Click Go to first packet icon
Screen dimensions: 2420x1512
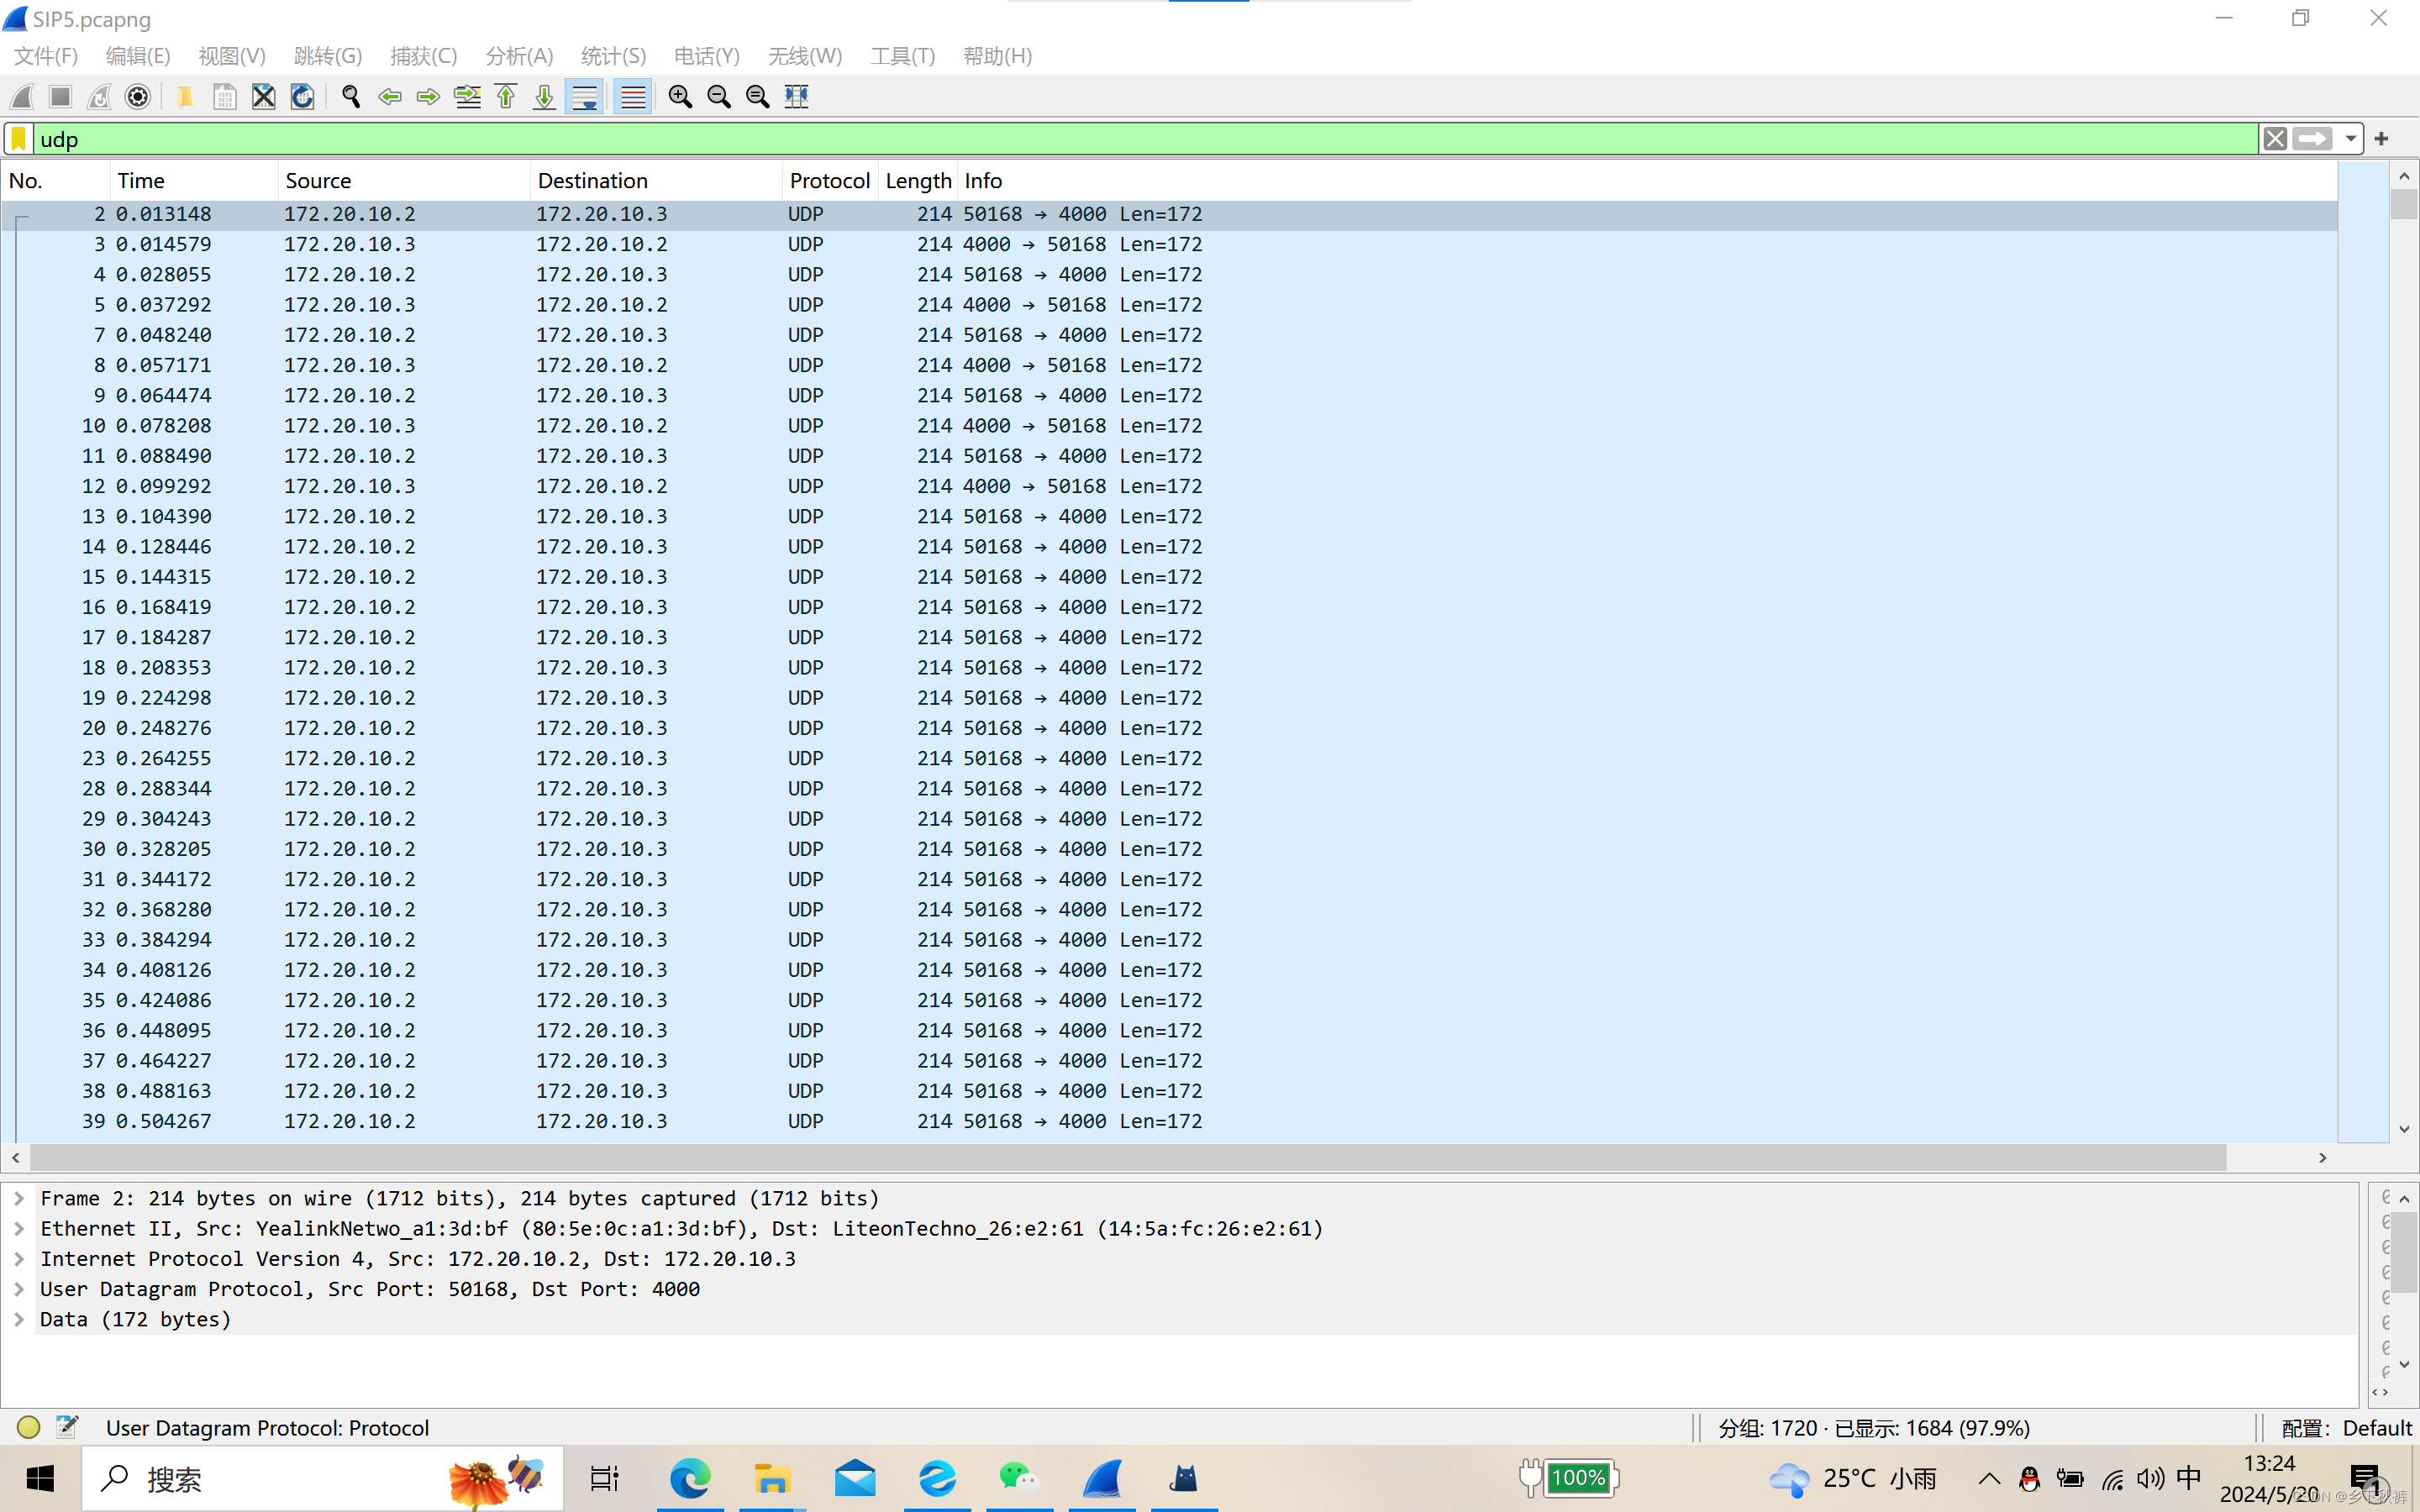pyautogui.click(x=506, y=96)
